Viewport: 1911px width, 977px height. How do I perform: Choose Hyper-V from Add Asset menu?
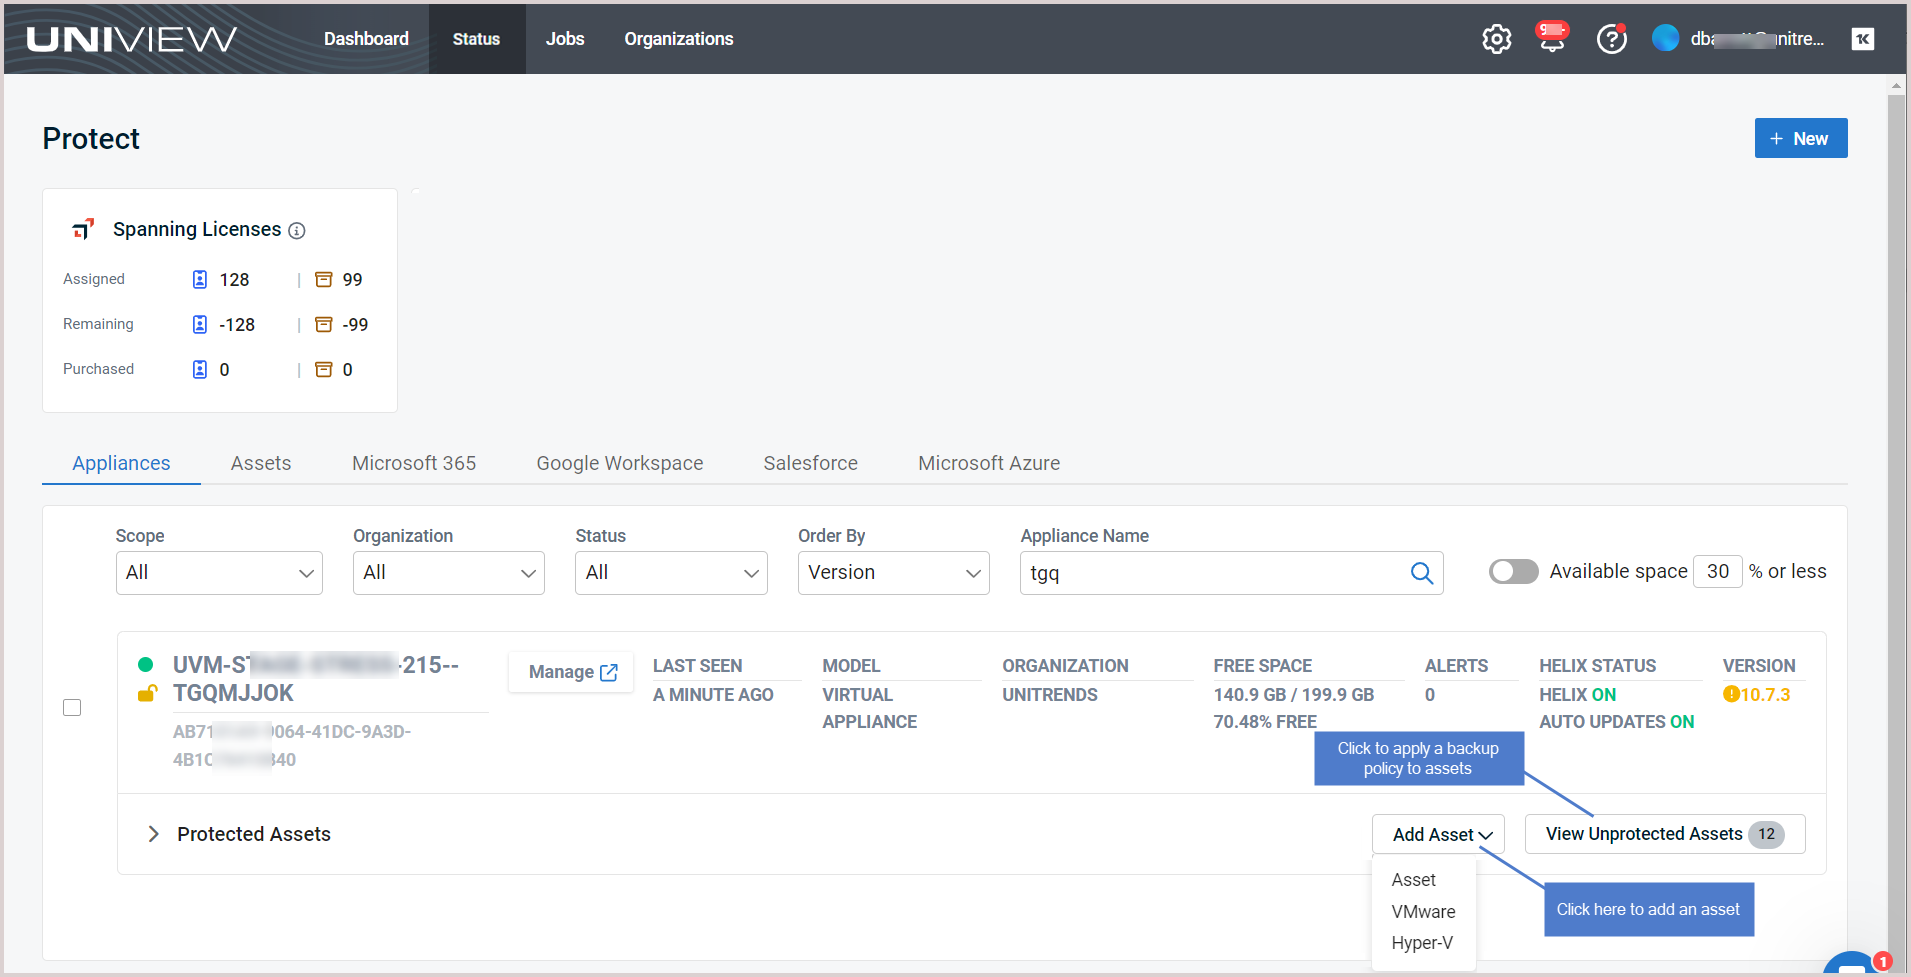pyautogui.click(x=1423, y=943)
